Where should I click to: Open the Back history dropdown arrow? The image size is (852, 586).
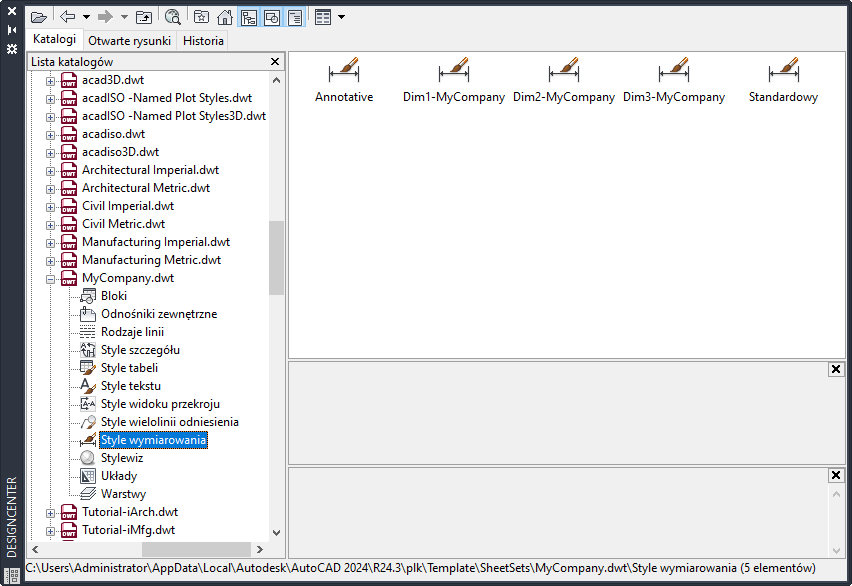pyautogui.click(x=86, y=17)
